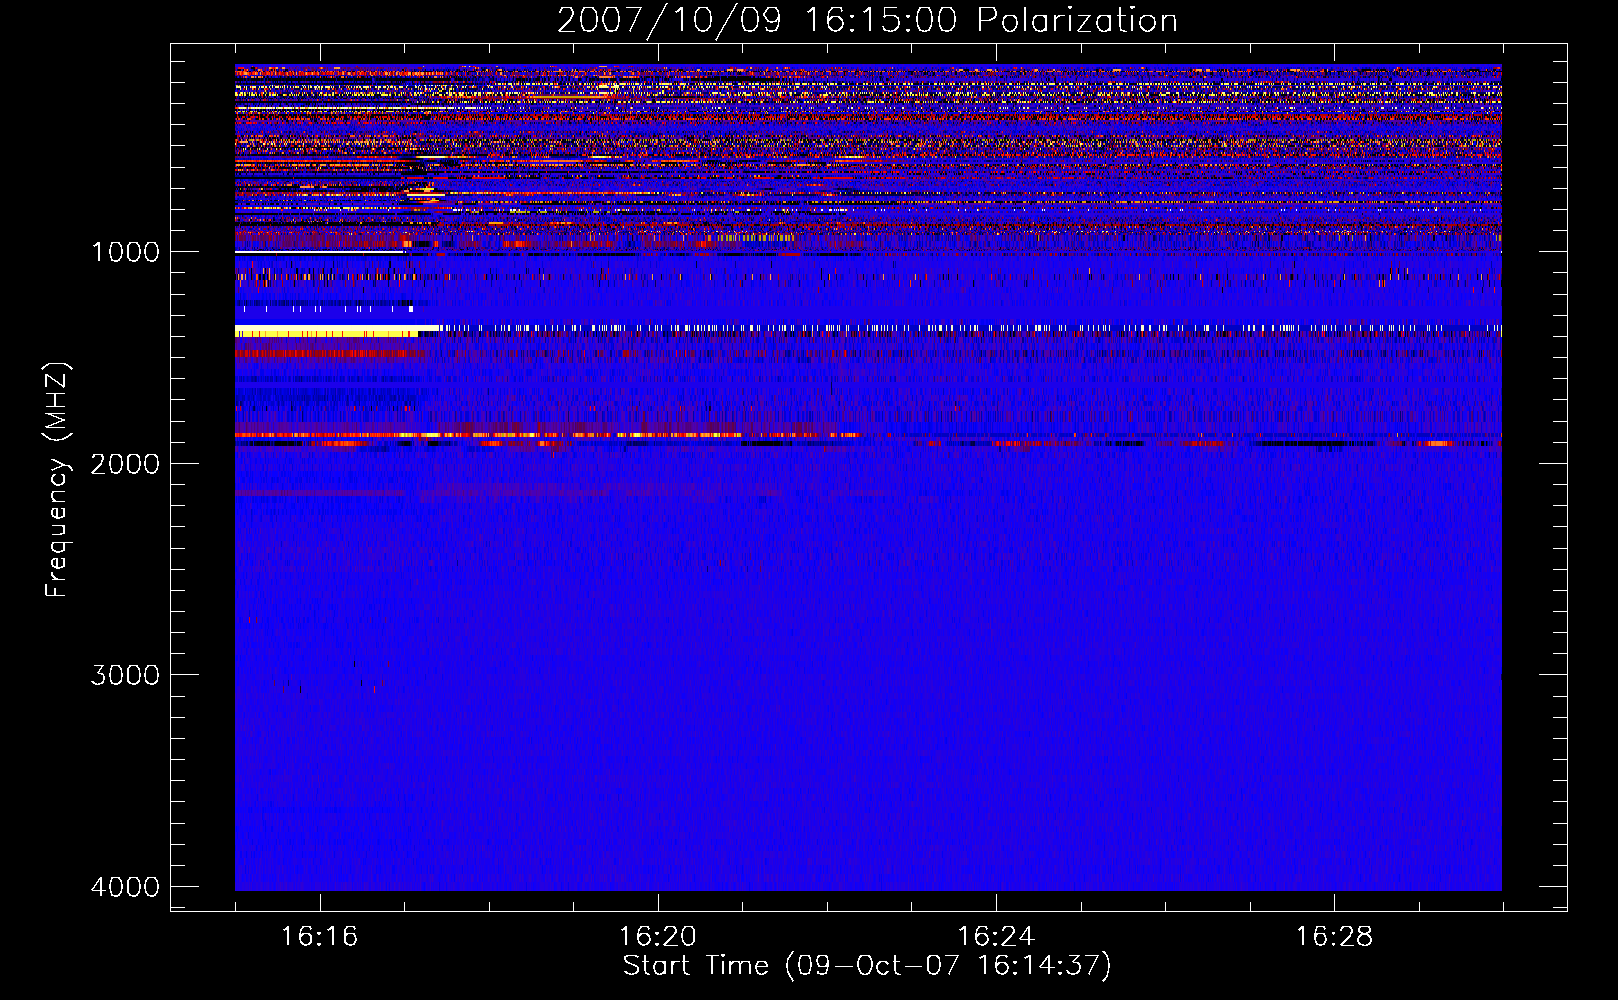
Task: Click the 16:20 time tick label
Action: [x=658, y=937]
